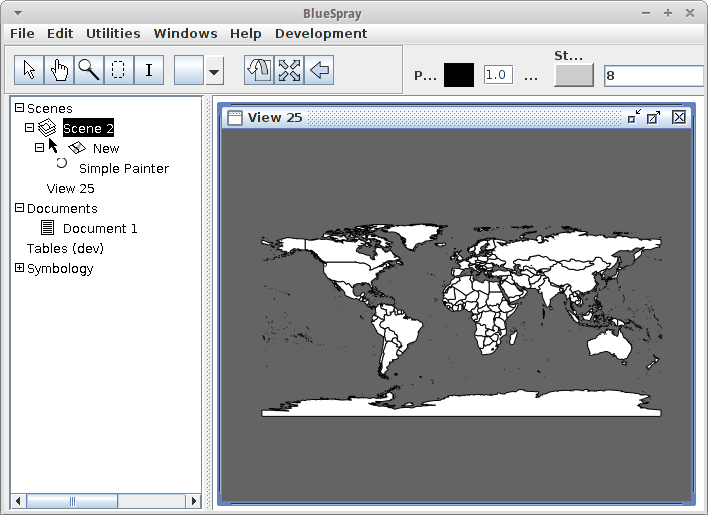Choose the magnifying glass zoom tool
The image size is (708, 515).
tap(89, 70)
